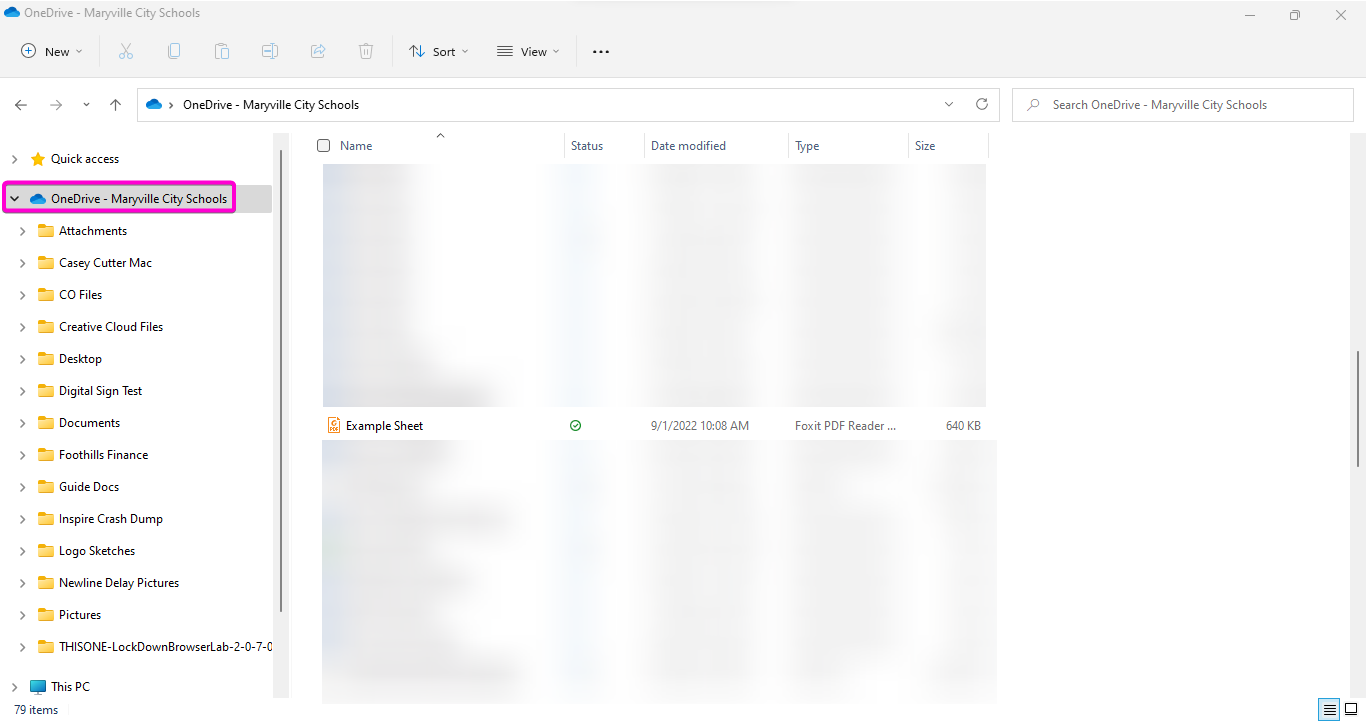Sort by the Type column header
This screenshot has width=1366, height=721.
pos(807,146)
